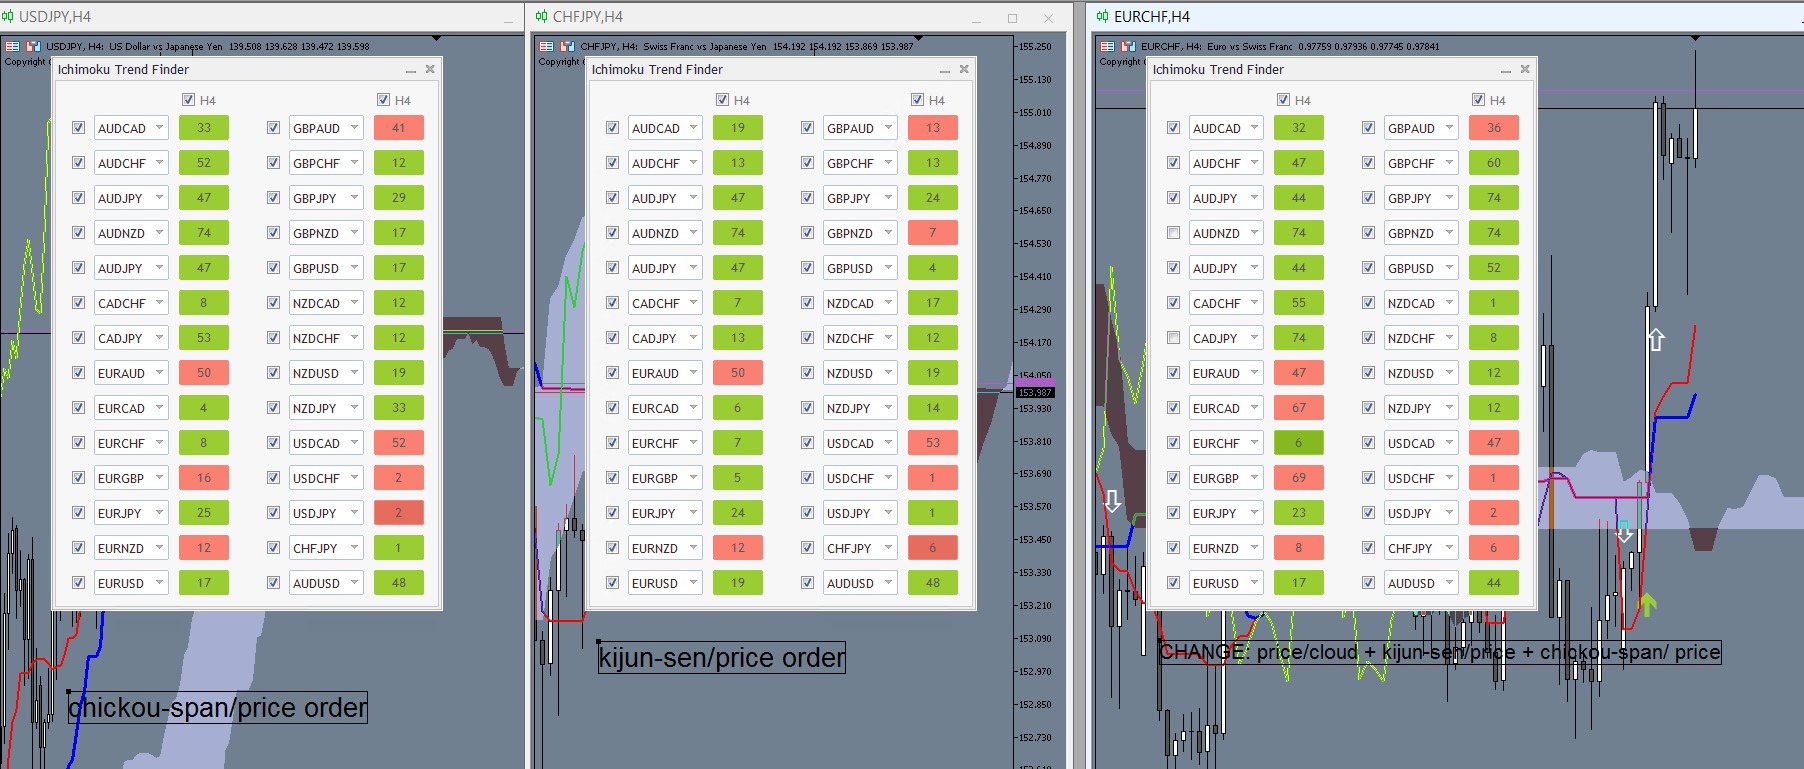The image size is (1804, 769).
Task: Close the CHFJPY,H4 chart window
Action: [x=1048, y=18]
